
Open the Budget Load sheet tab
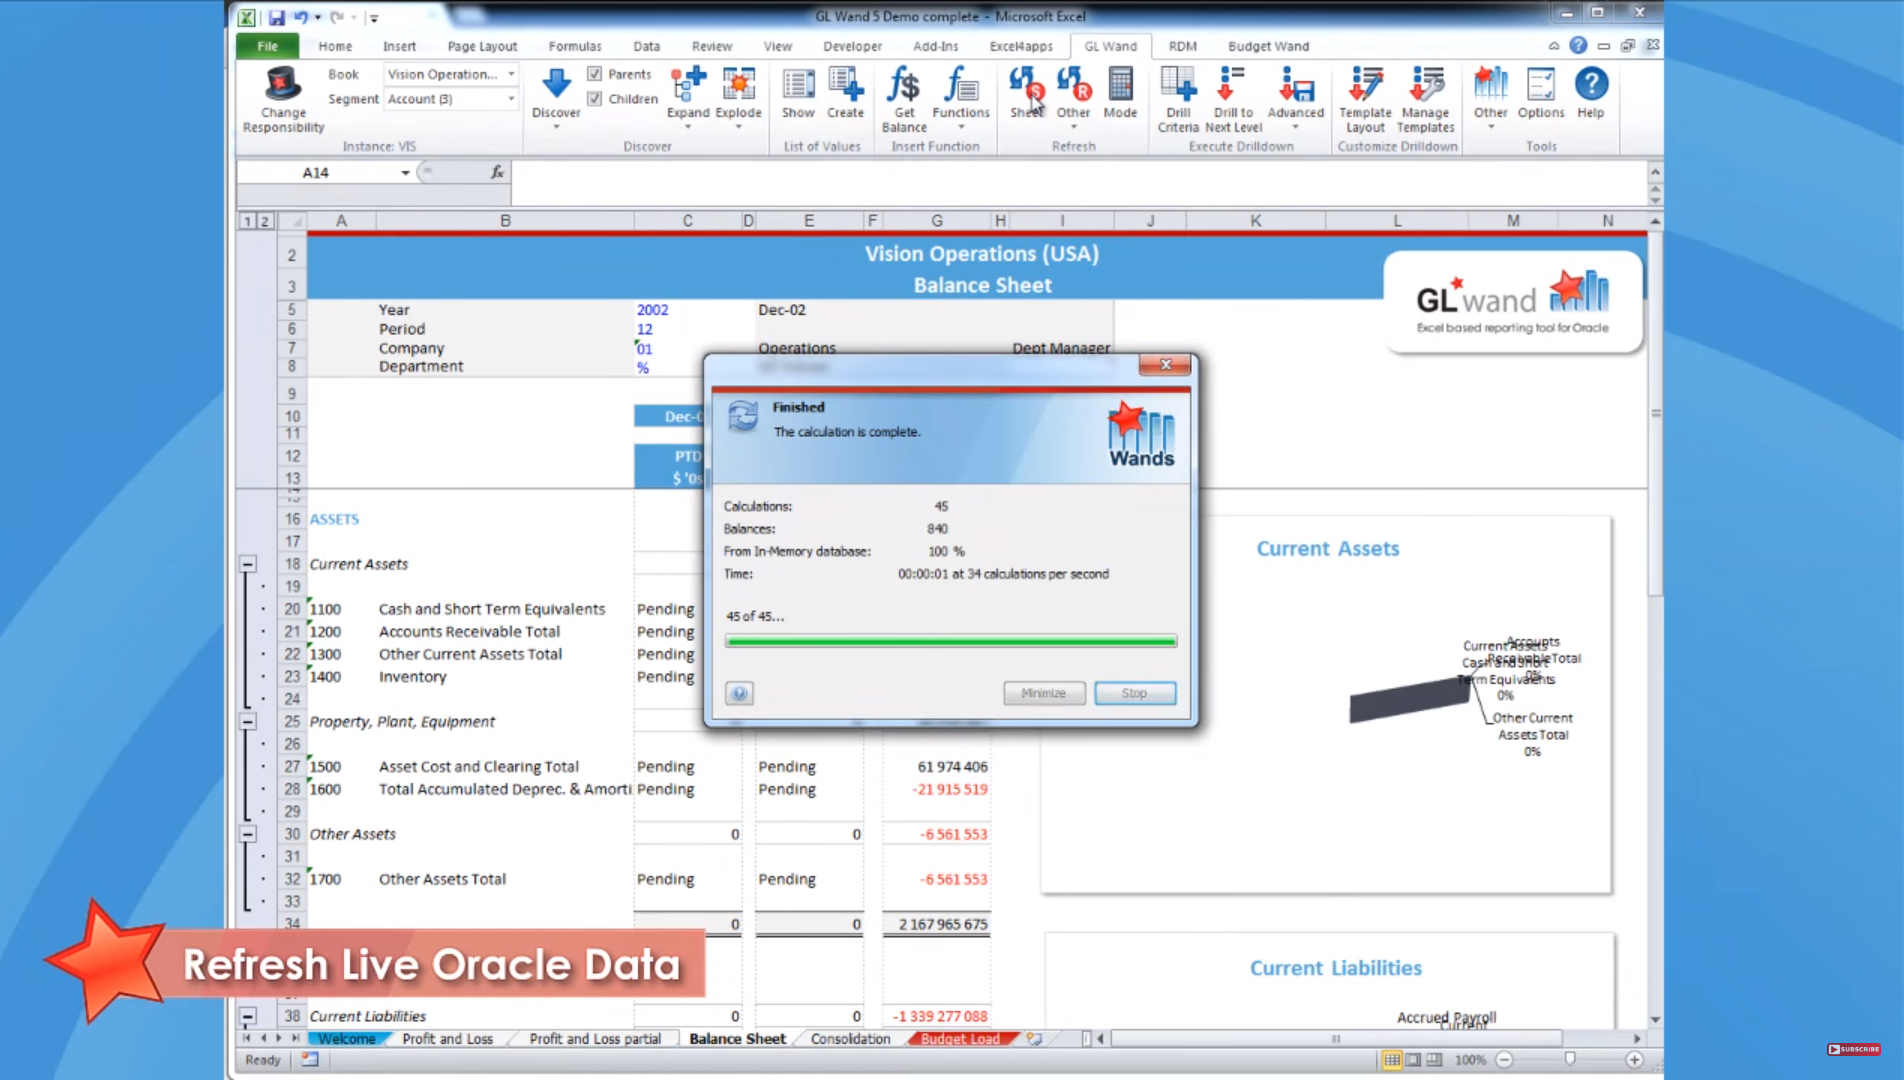[x=960, y=1039]
